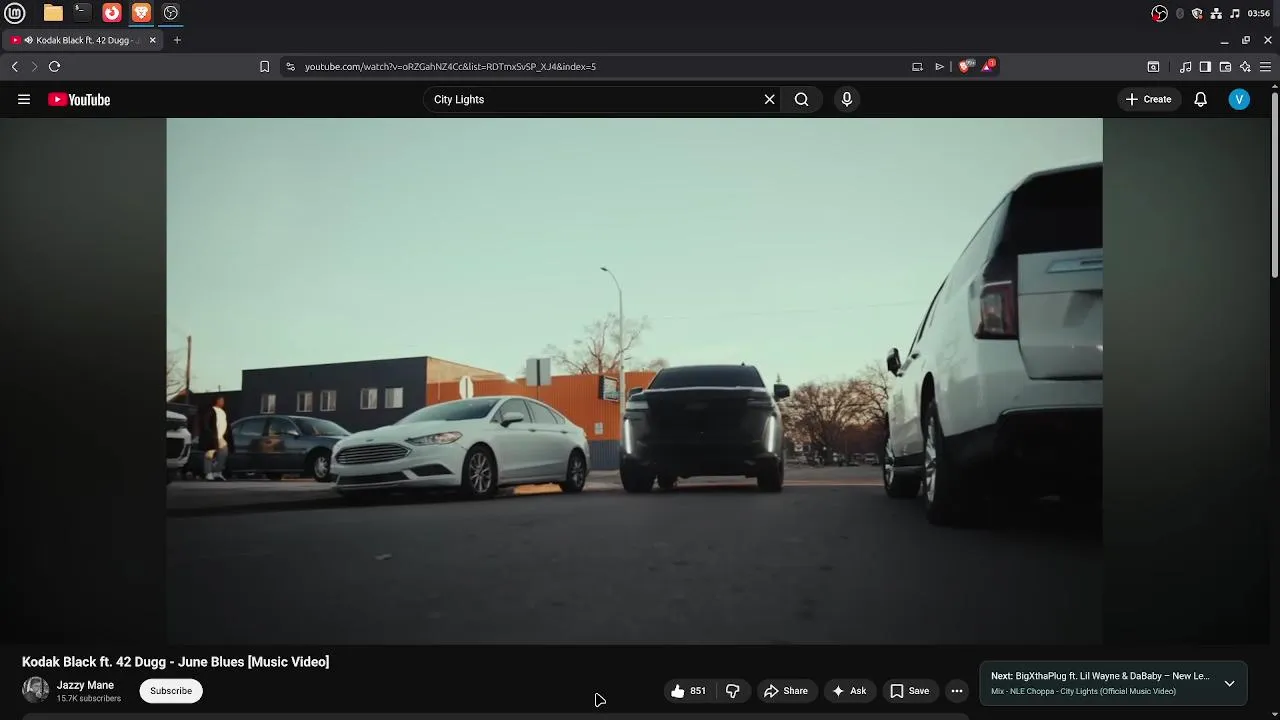Open Brave Wallet icon
1280x720 pixels.
1225,67
